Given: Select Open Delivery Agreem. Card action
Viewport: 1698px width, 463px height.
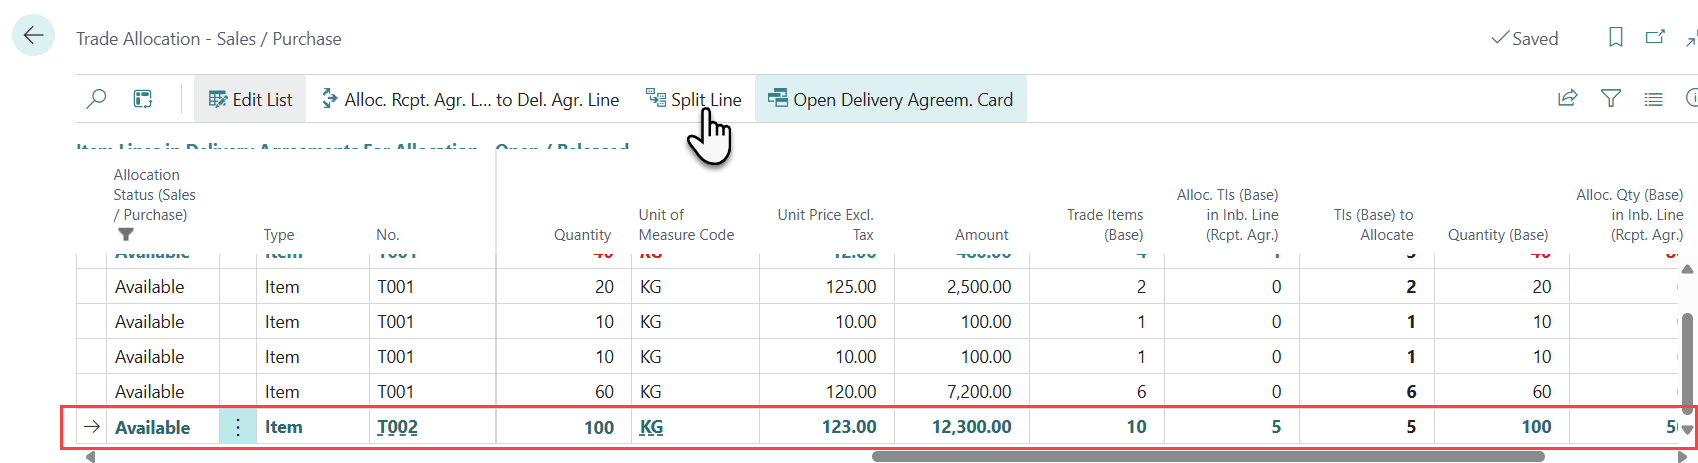Looking at the screenshot, I should coord(890,99).
